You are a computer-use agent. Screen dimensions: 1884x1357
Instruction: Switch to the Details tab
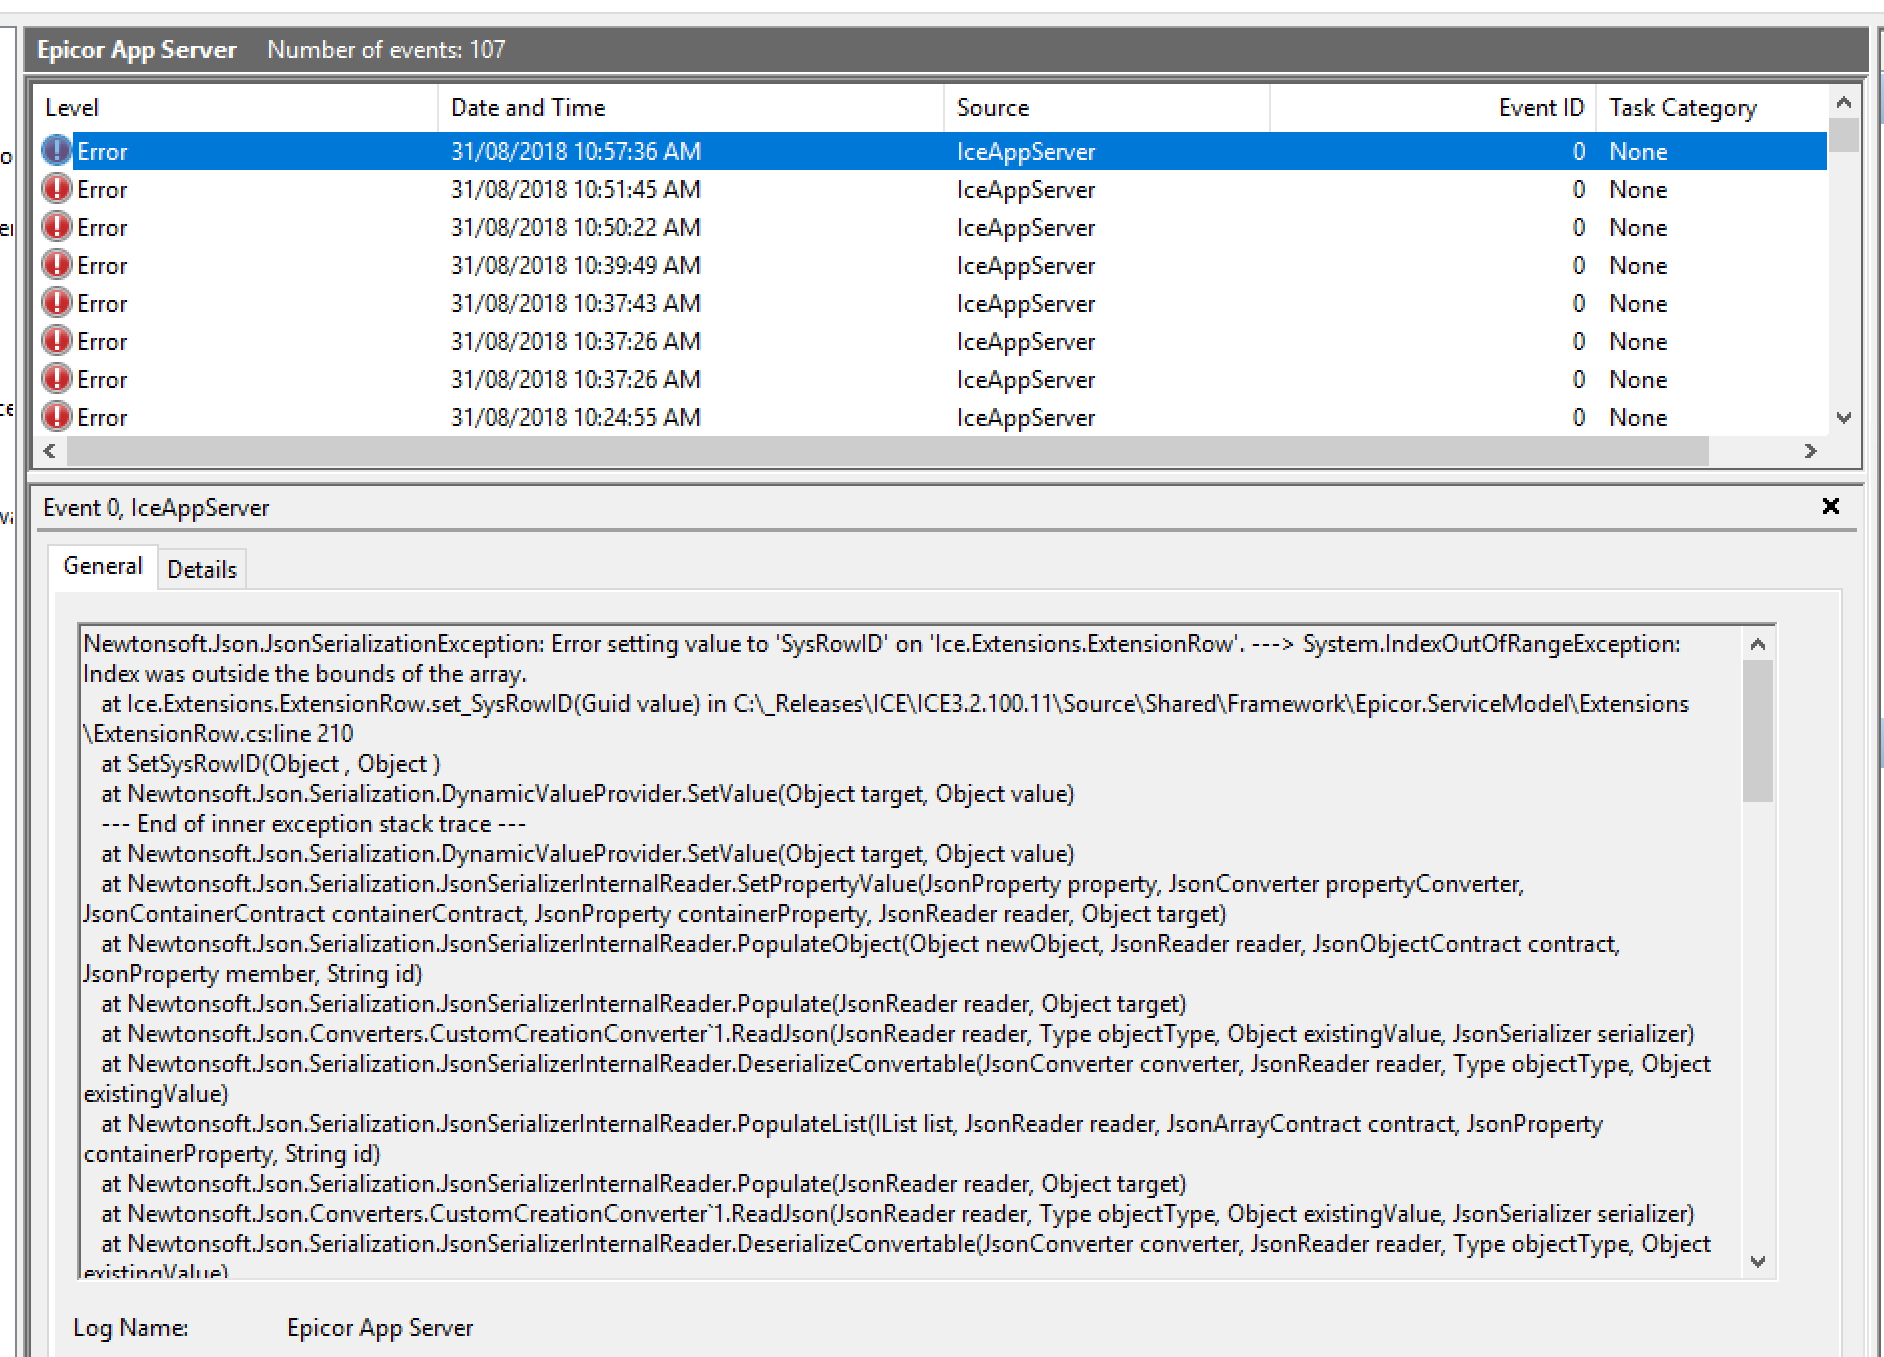pos(202,569)
